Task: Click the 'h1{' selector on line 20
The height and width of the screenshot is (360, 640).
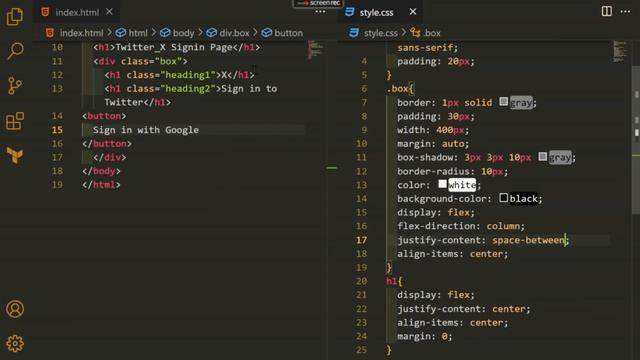Action: [394, 281]
